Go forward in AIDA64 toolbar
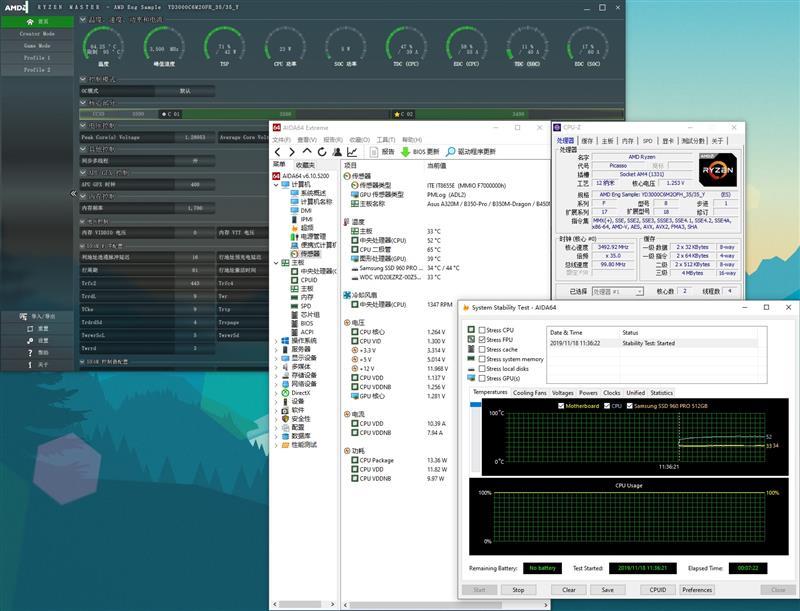This screenshot has height=611, width=800. pos(292,152)
